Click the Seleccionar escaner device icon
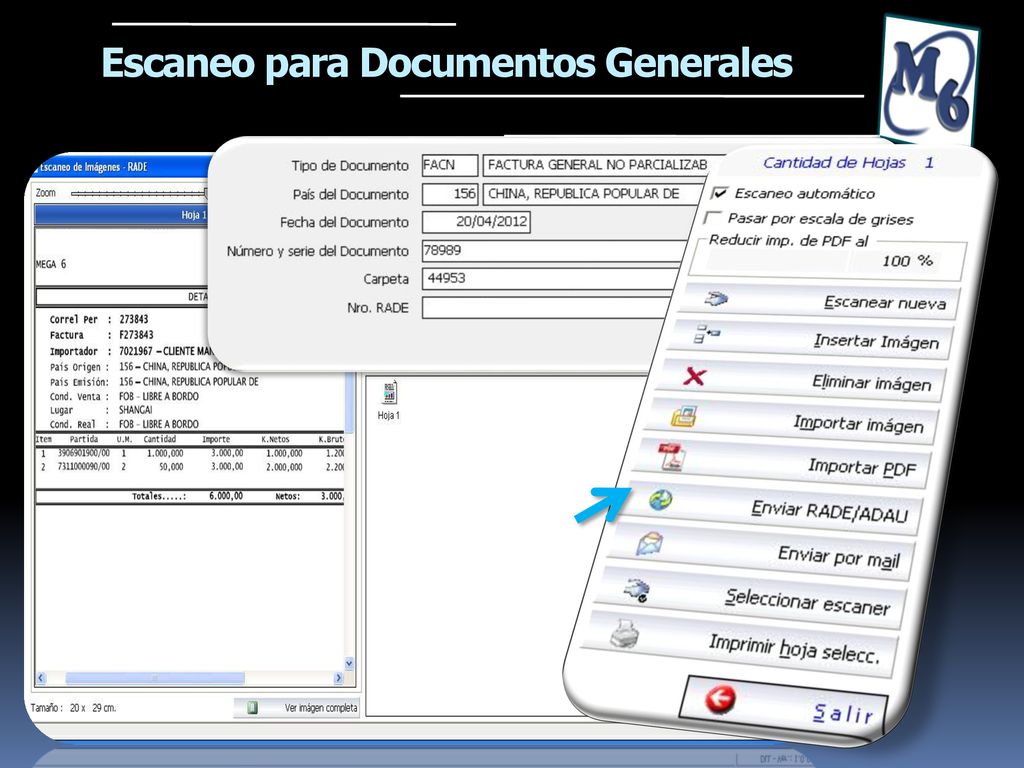The height and width of the screenshot is (768, 1024). [x=637, y=590]
